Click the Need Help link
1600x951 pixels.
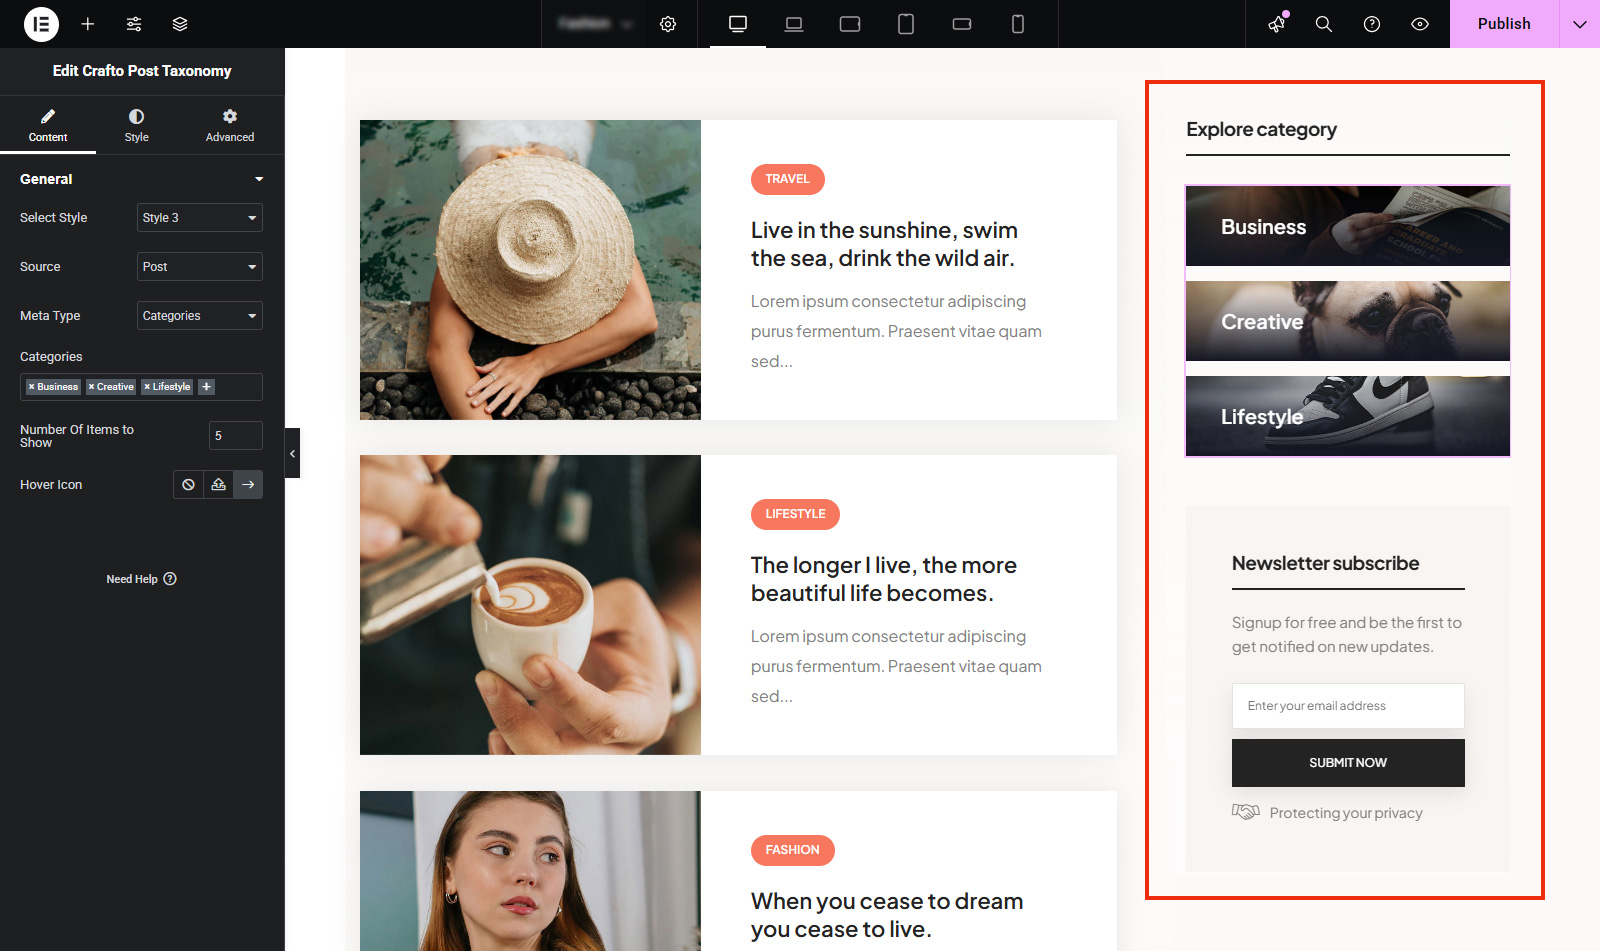(x=140, y=578)
